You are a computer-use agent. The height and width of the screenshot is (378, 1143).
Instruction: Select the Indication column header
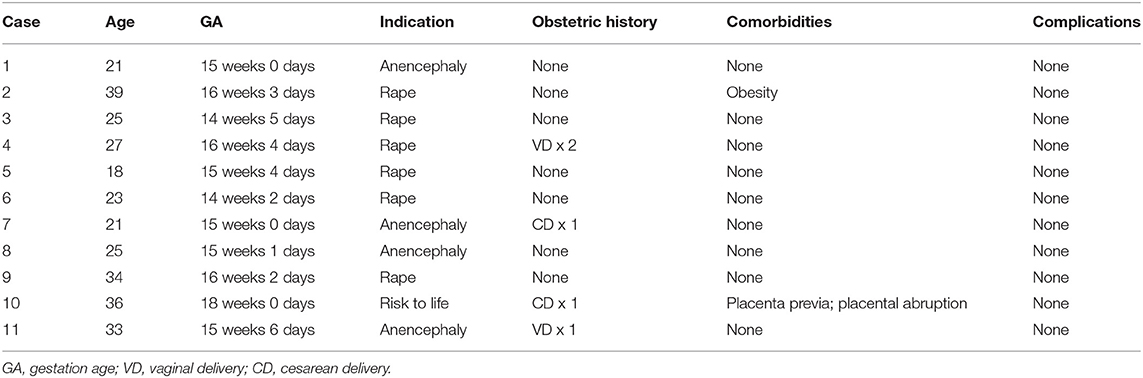coord(416,22)
